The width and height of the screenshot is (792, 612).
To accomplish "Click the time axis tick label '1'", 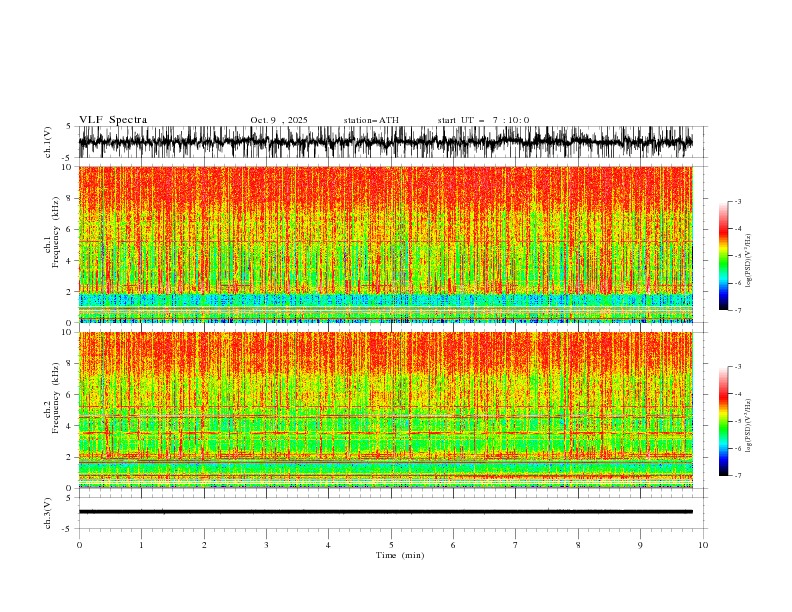I will 141,545.
